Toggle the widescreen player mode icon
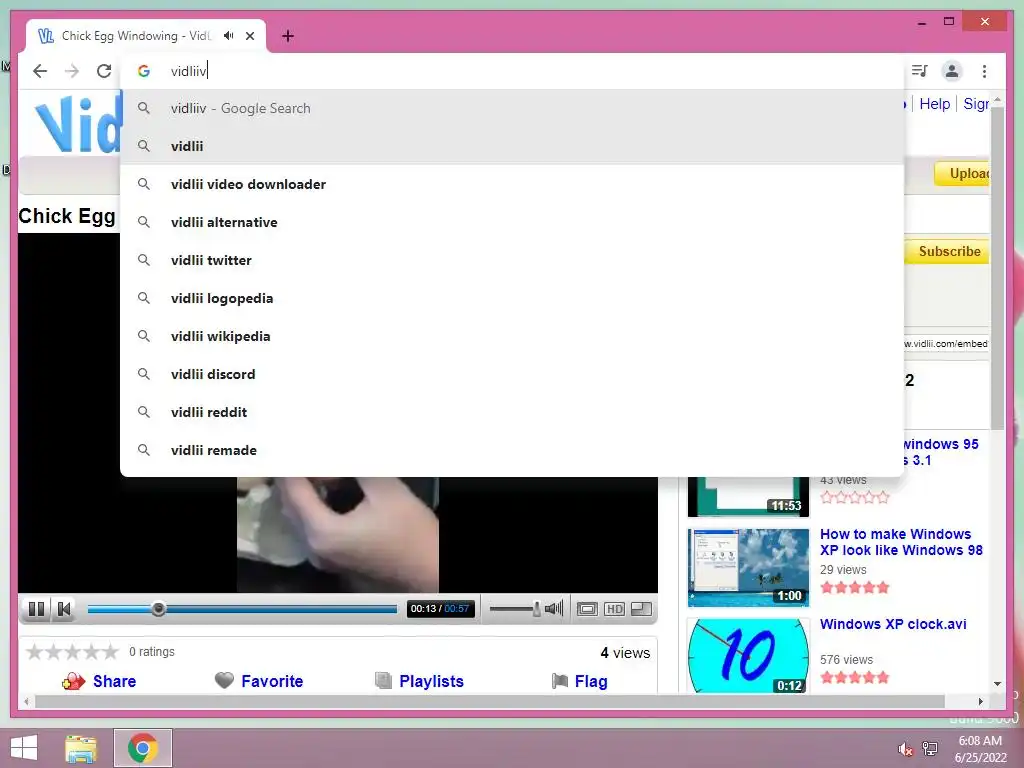Screen dimensions: 1024x768 click(x=587, y=609)
